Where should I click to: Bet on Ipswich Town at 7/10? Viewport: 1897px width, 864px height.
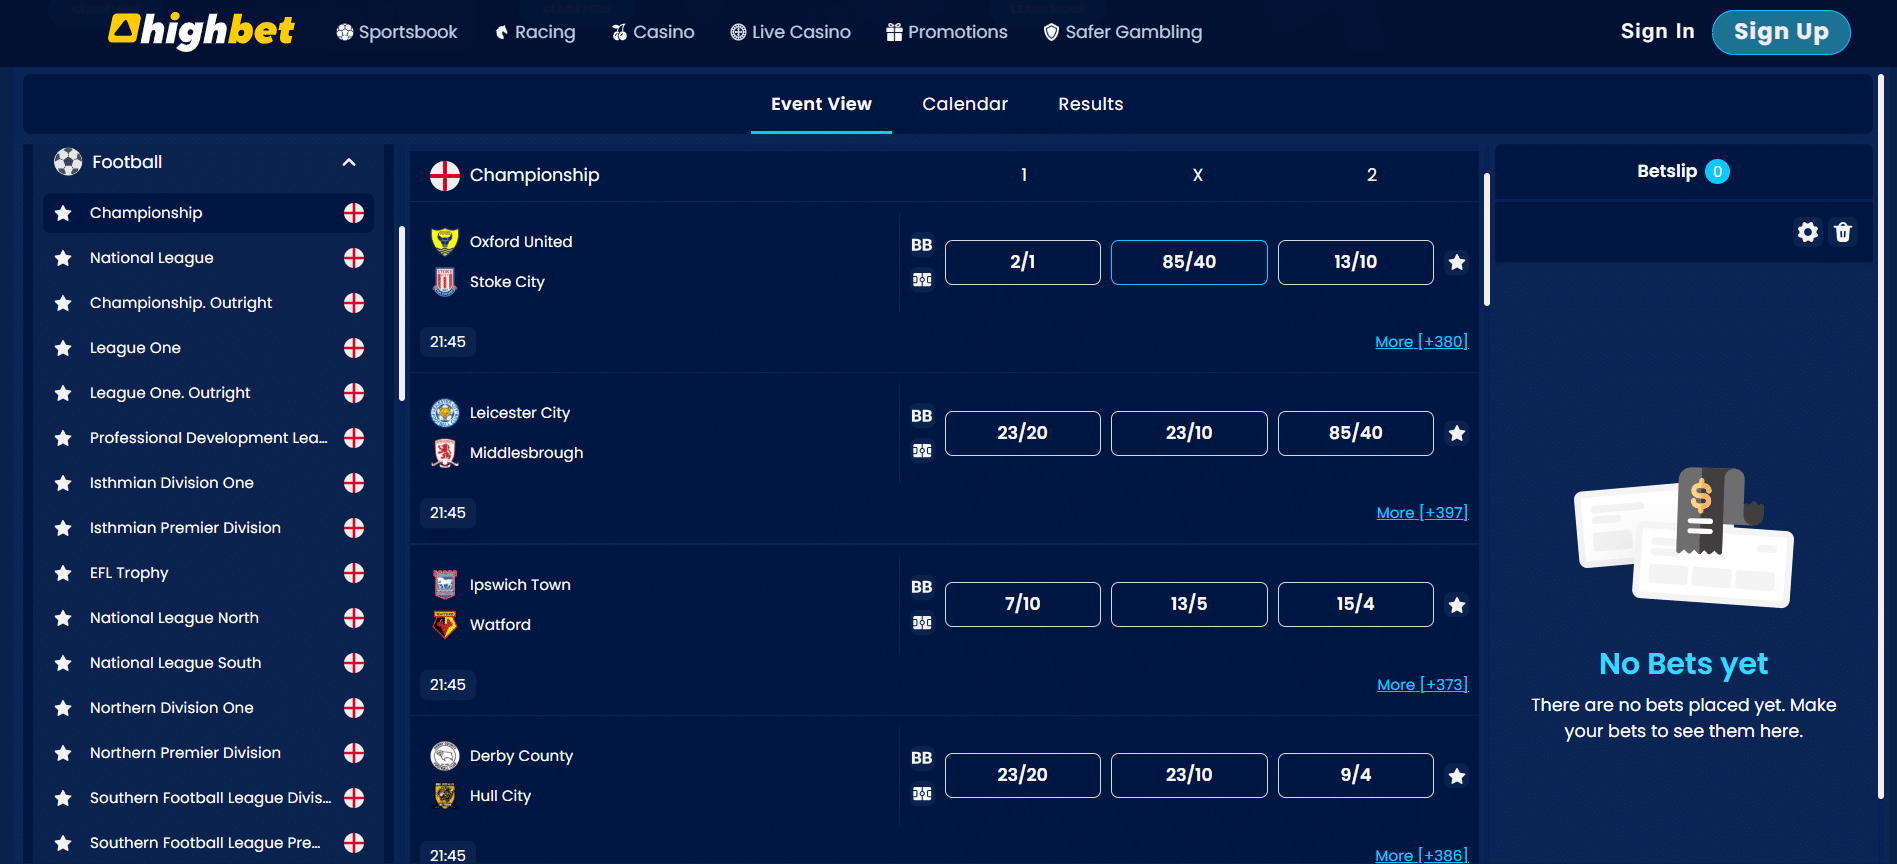[x=1022, y=604]
